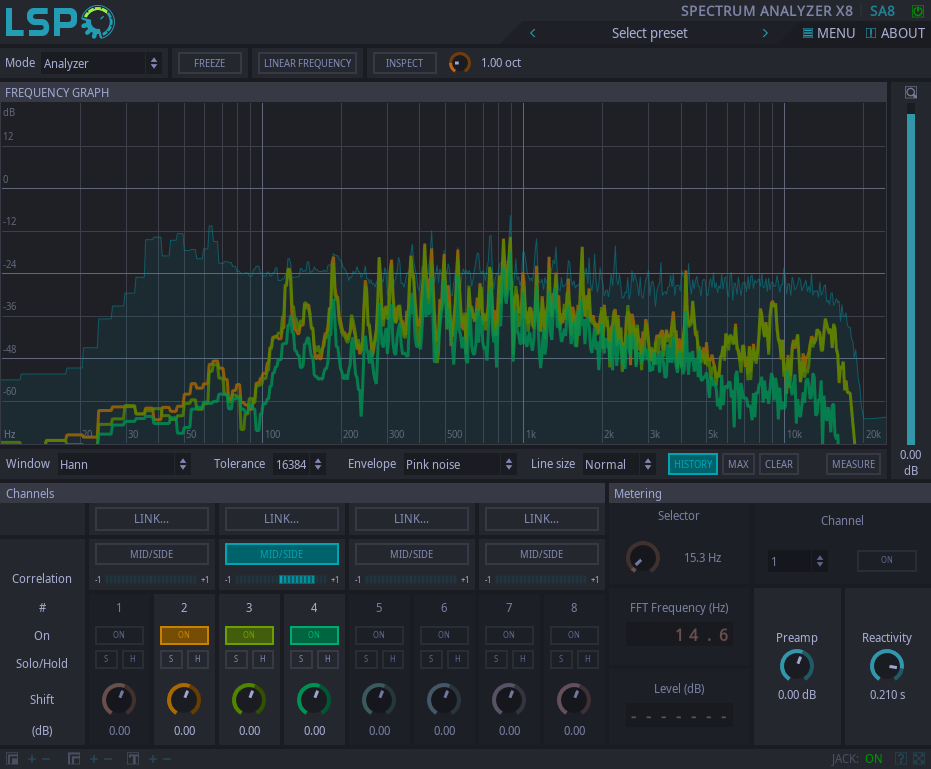Click the MEASURE button

[x=853, y=464]
